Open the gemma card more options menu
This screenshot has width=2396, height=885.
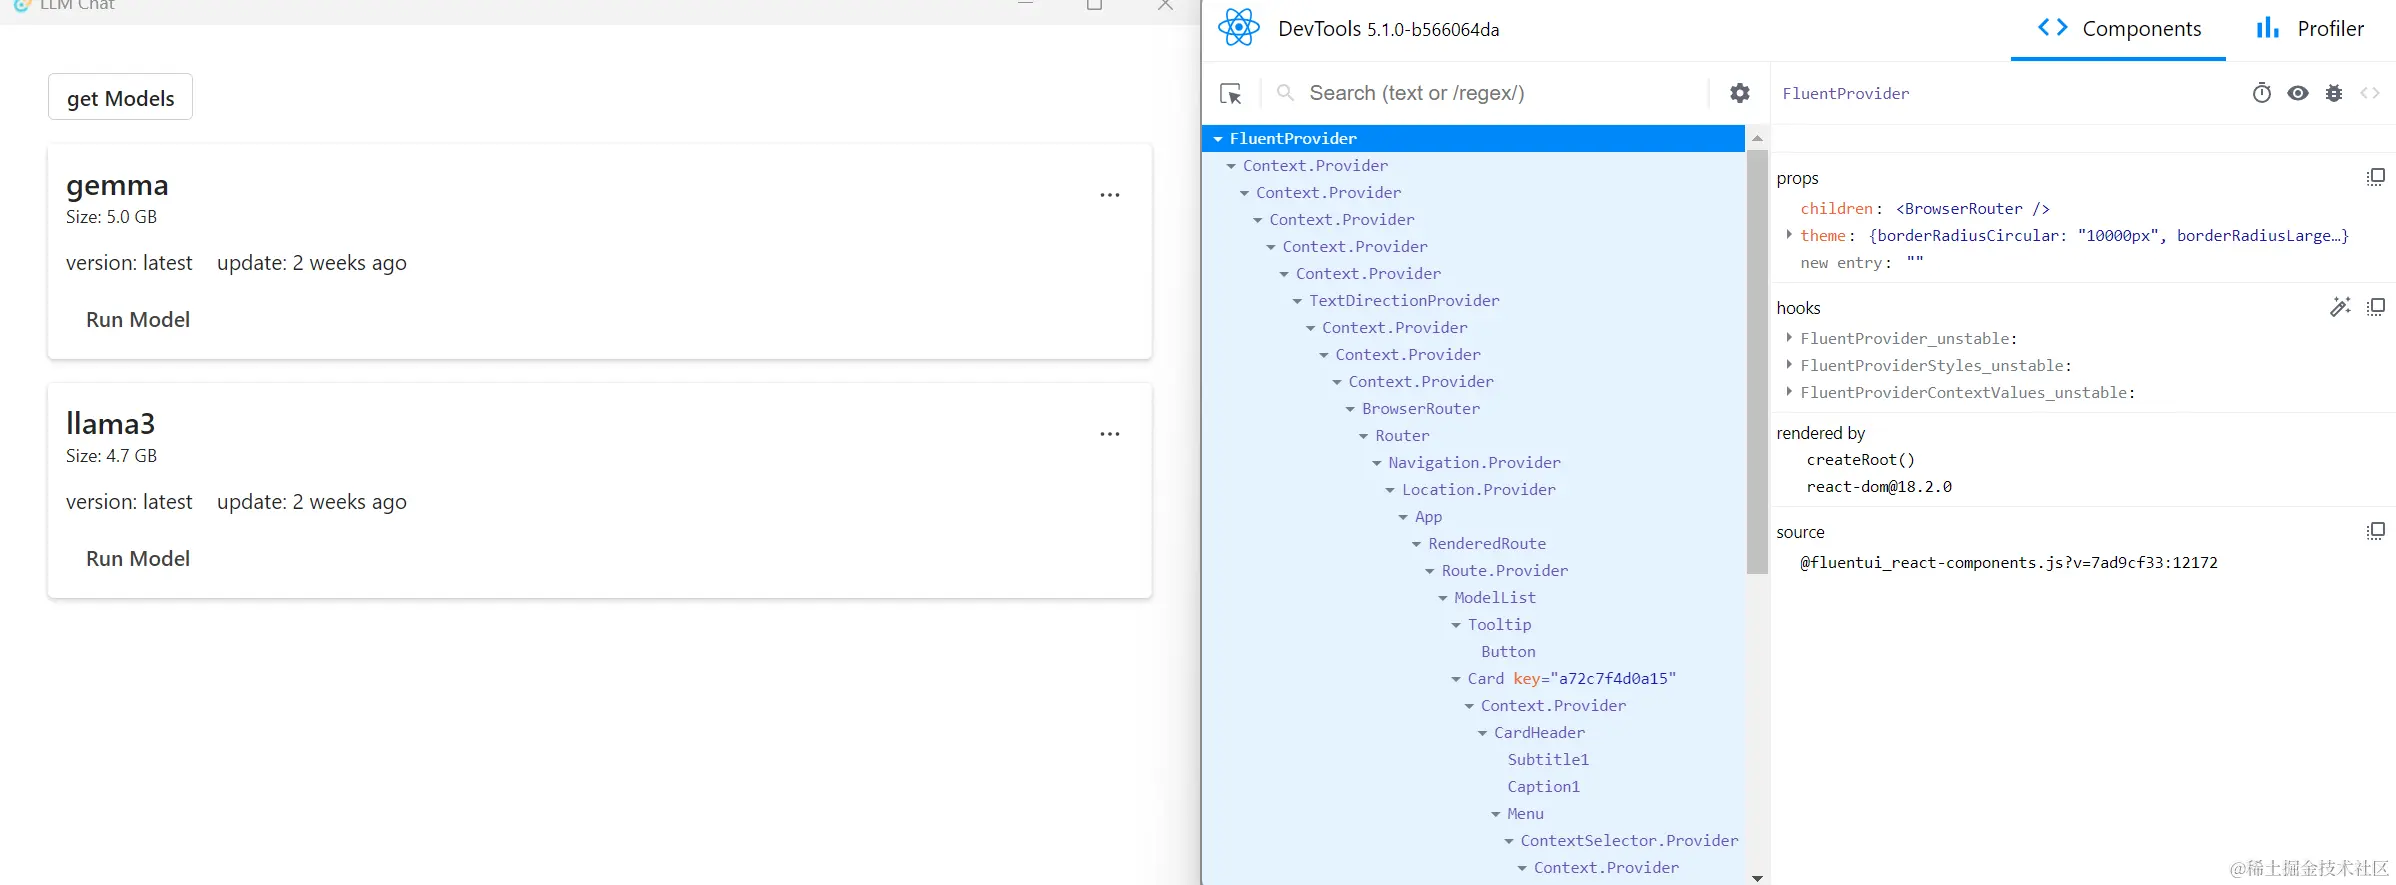point(1110,195)
